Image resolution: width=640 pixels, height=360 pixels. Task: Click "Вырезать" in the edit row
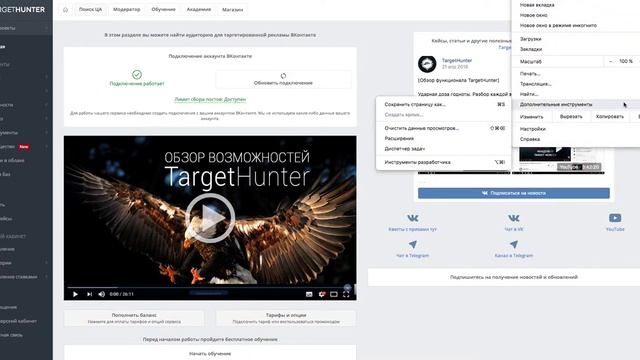(571, 117)
